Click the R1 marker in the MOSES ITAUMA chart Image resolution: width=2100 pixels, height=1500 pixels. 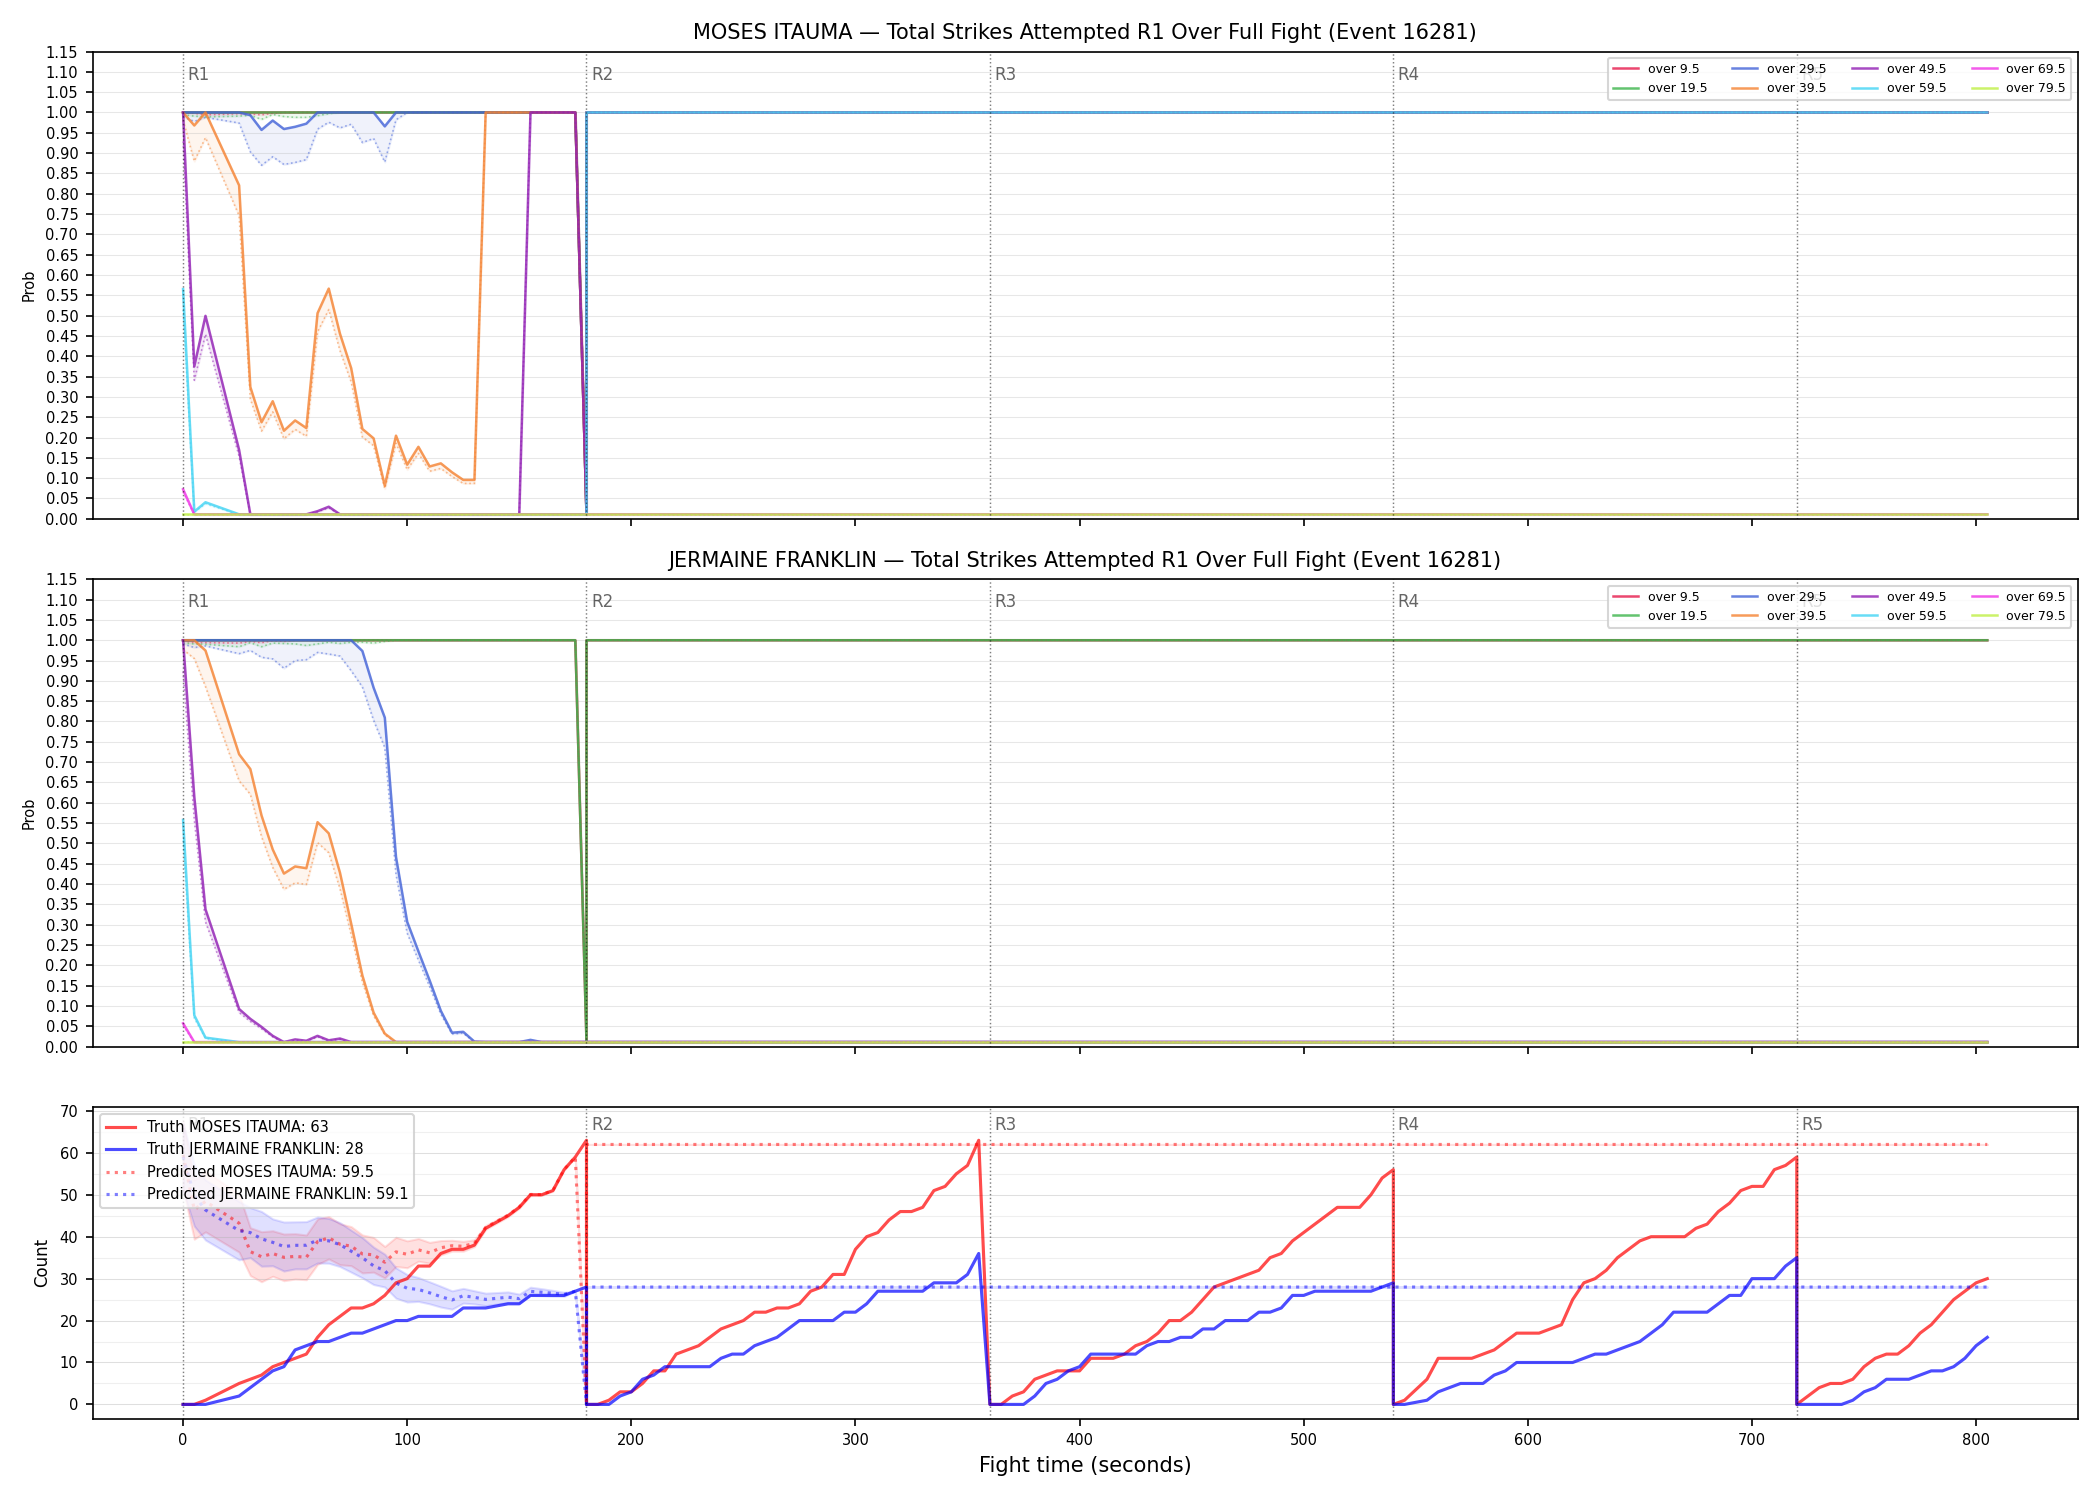coord(198,74)
